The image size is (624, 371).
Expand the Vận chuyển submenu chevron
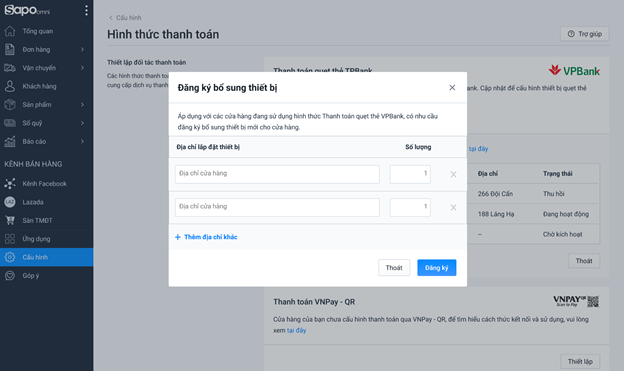point(82,68)
